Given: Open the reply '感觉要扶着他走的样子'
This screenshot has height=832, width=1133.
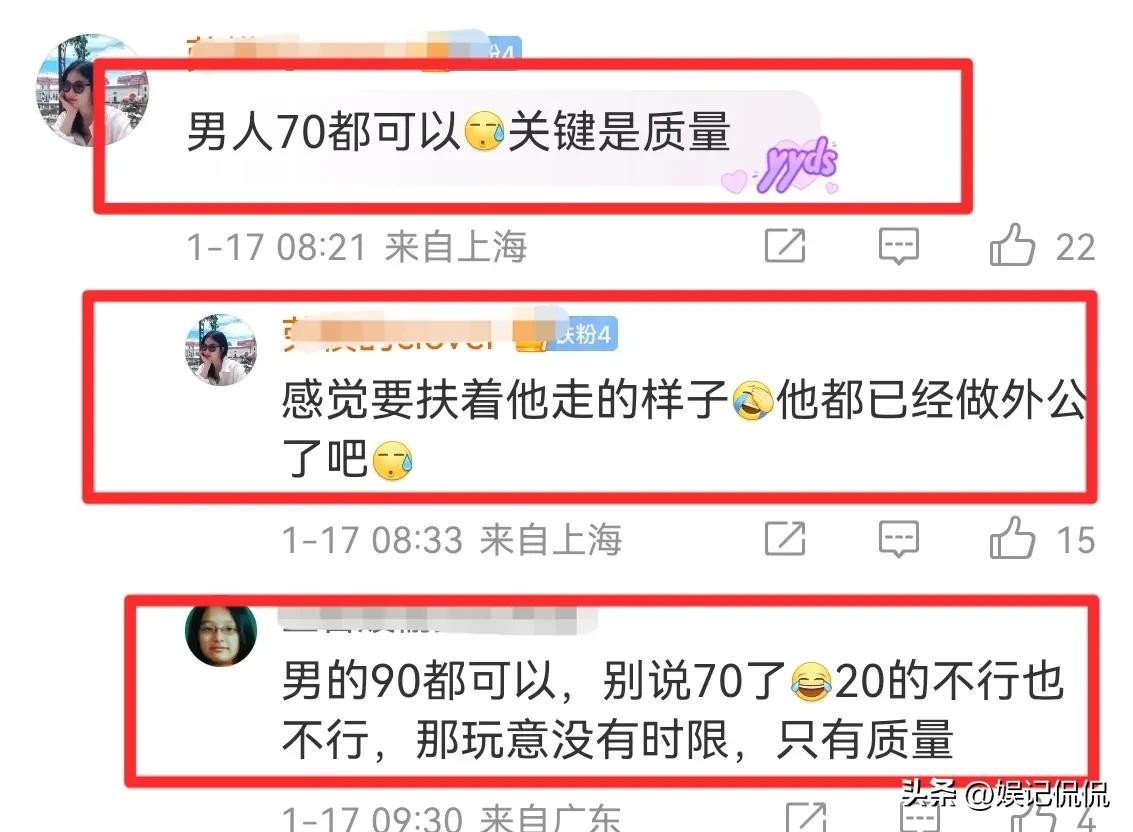Looking at the screenshot, I should click(x=684, y=429).
